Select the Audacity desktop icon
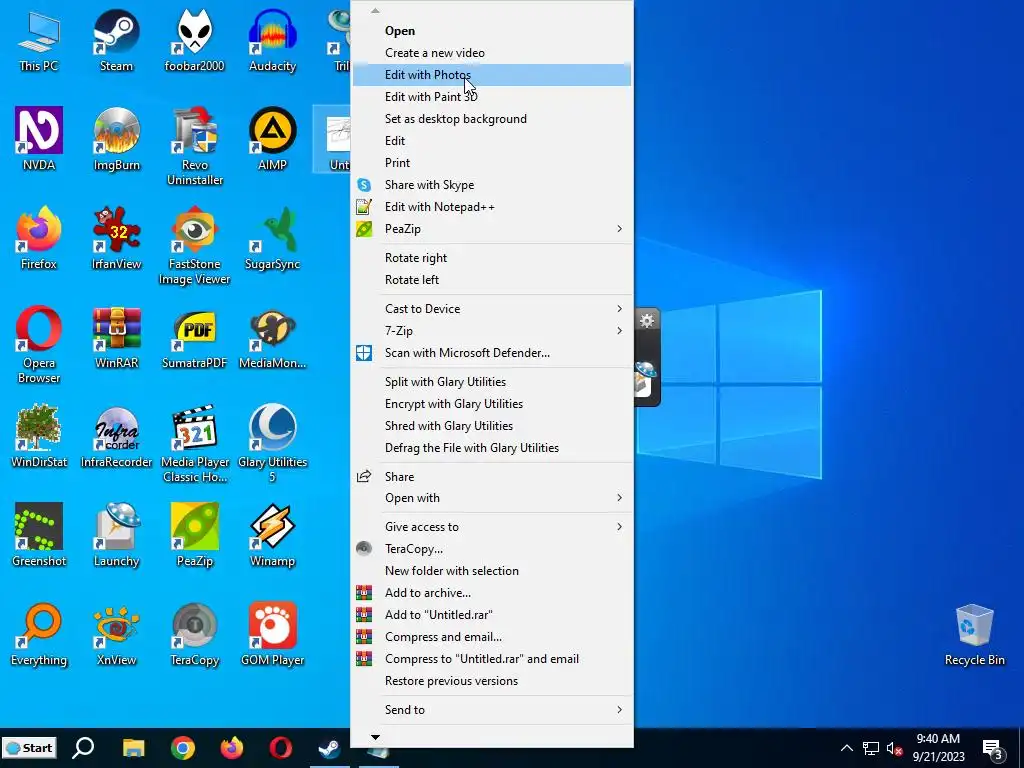 272,40
